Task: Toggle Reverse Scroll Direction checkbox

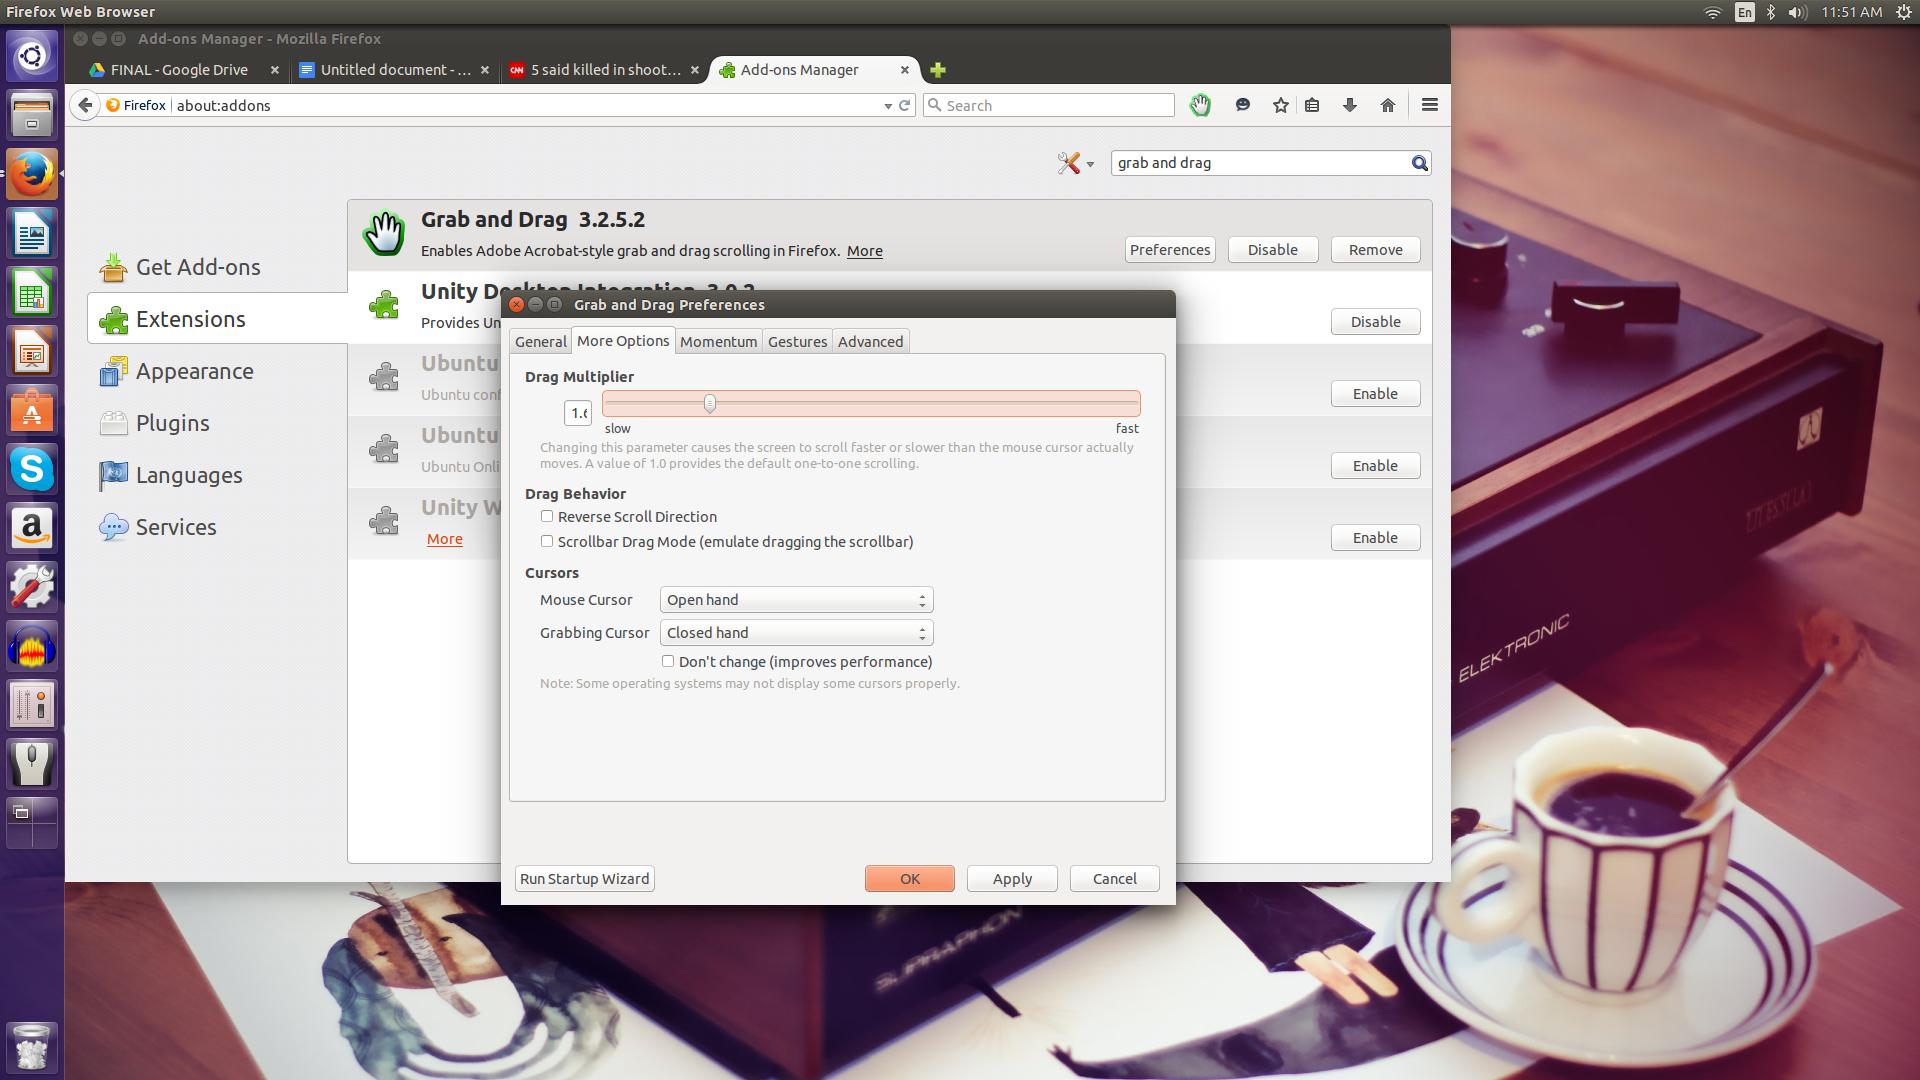Action: [546, 516]
